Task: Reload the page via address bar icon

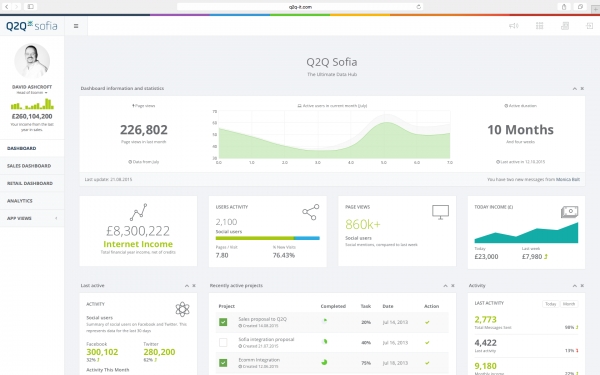Action: [x=419, y=7]
